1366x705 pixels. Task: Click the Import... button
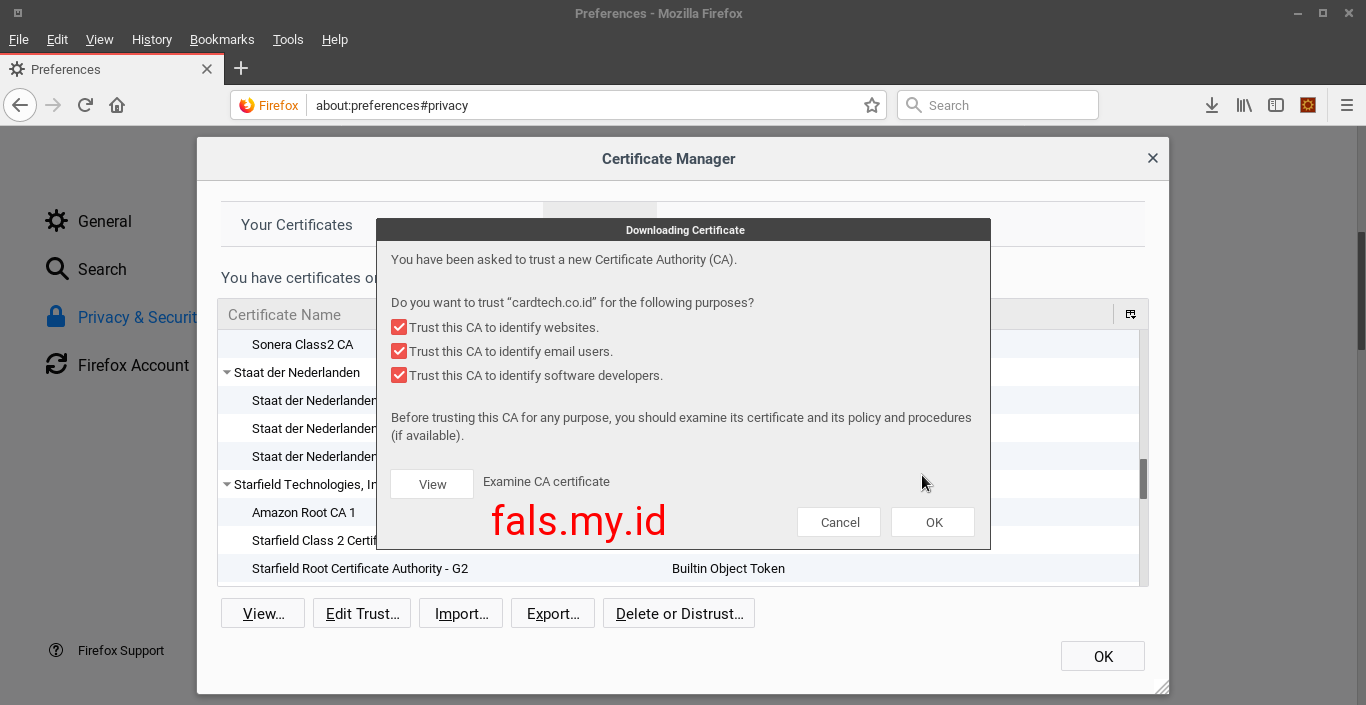tap(461, 613)
